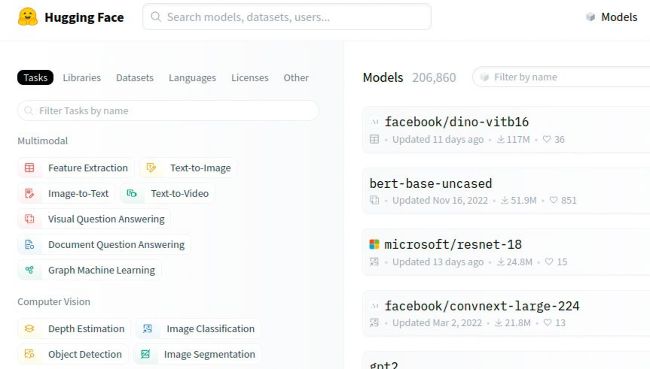Go to the Hugging Face home link

coord(71,17)
